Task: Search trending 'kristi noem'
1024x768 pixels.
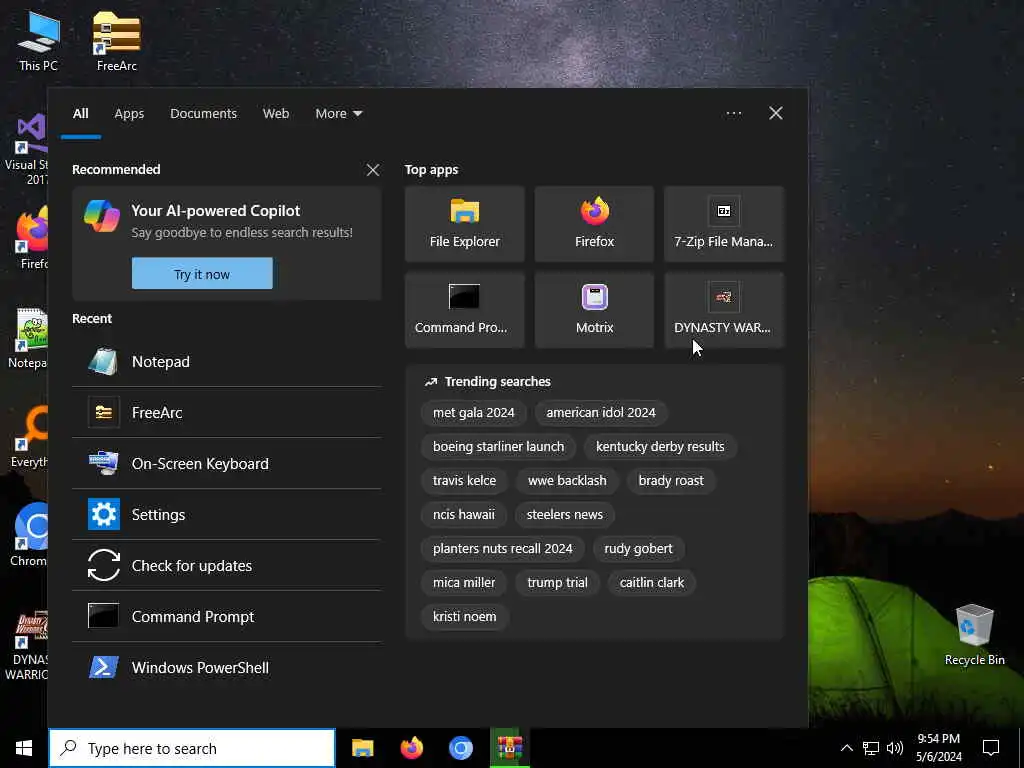Action: 464,616
